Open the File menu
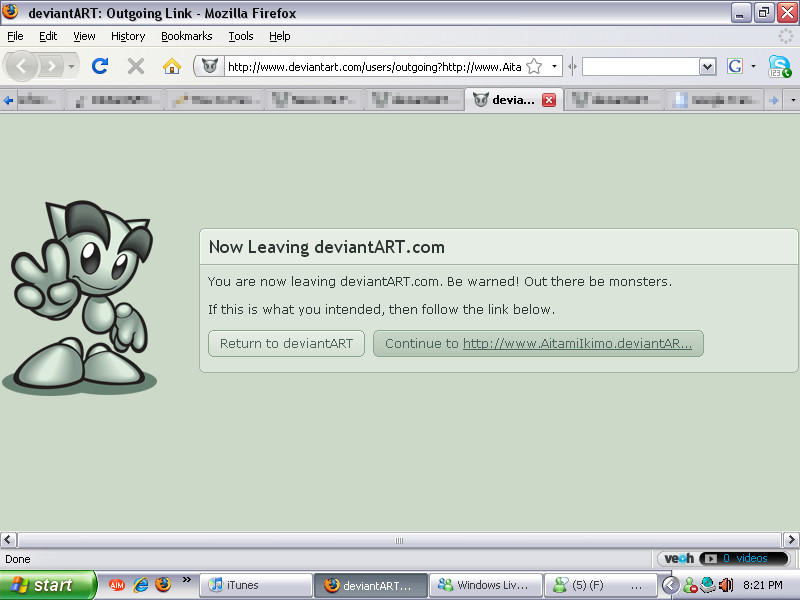 tap(15, 36)
